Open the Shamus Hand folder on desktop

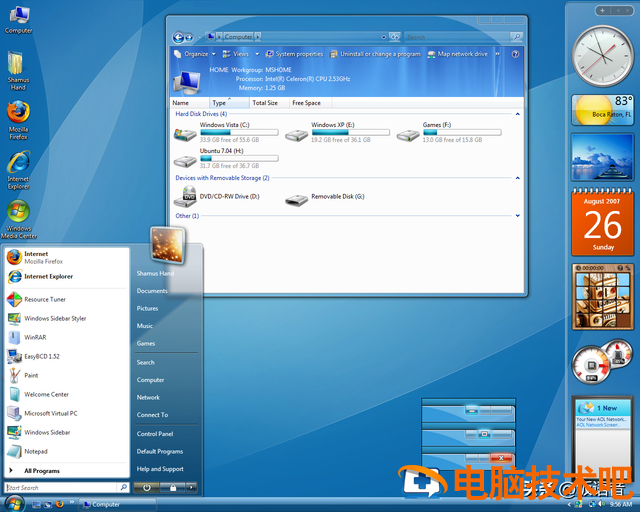(18, 70)
